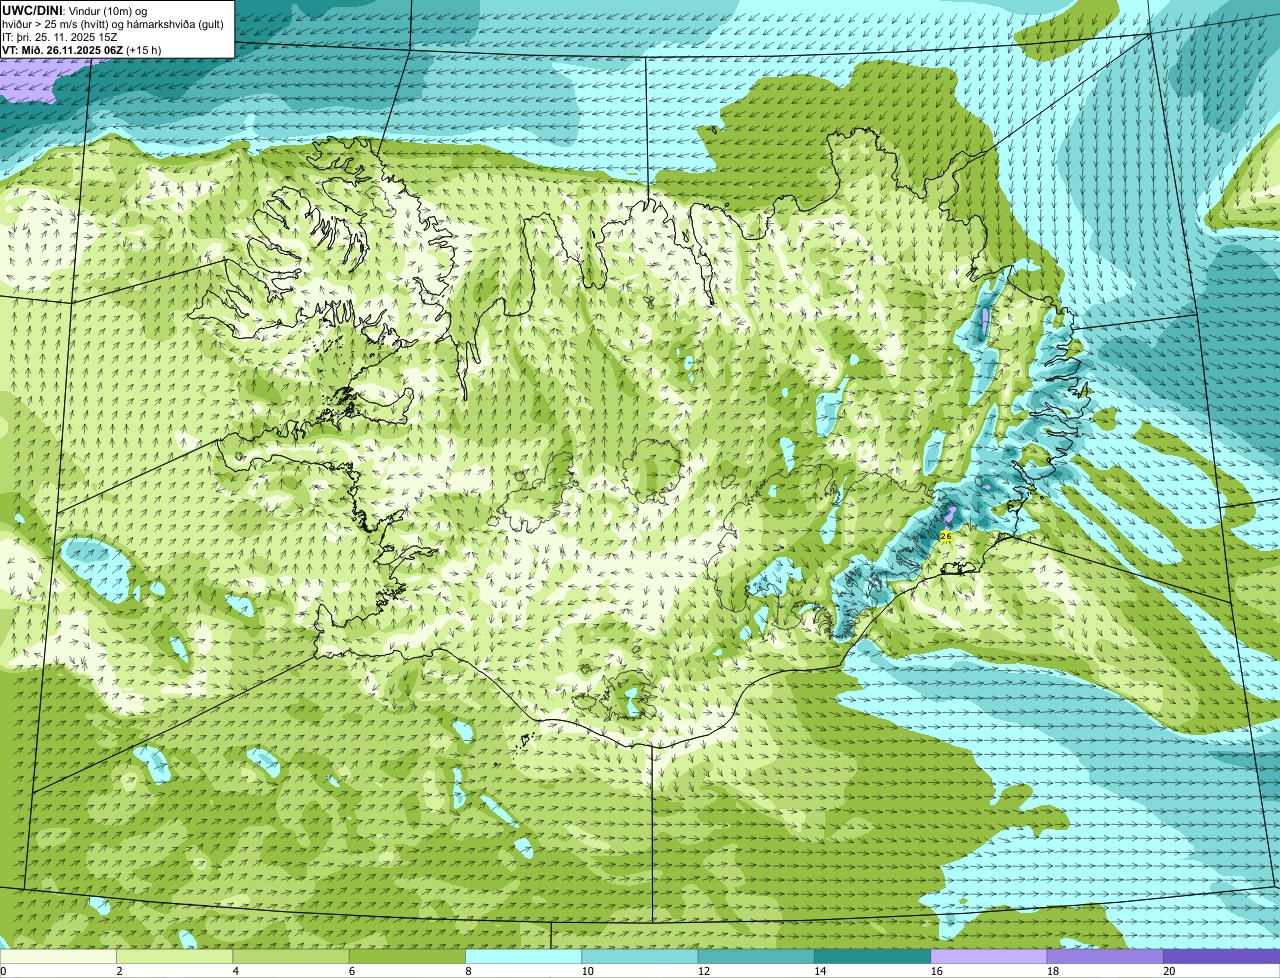Image resolution: width=1280 pixels, height=978 pixels.
Task: Click the legend scale label "6"
Action: click(x=352, y=971)
